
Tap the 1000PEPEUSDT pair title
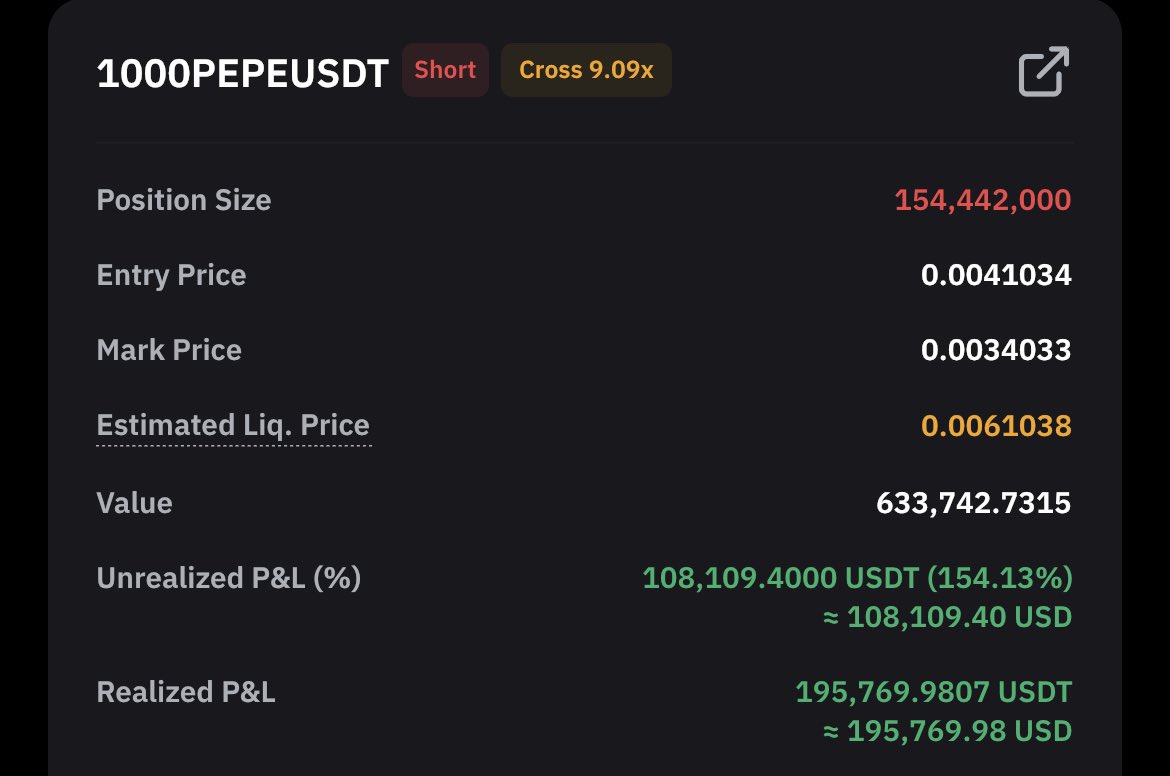[243, 74]
